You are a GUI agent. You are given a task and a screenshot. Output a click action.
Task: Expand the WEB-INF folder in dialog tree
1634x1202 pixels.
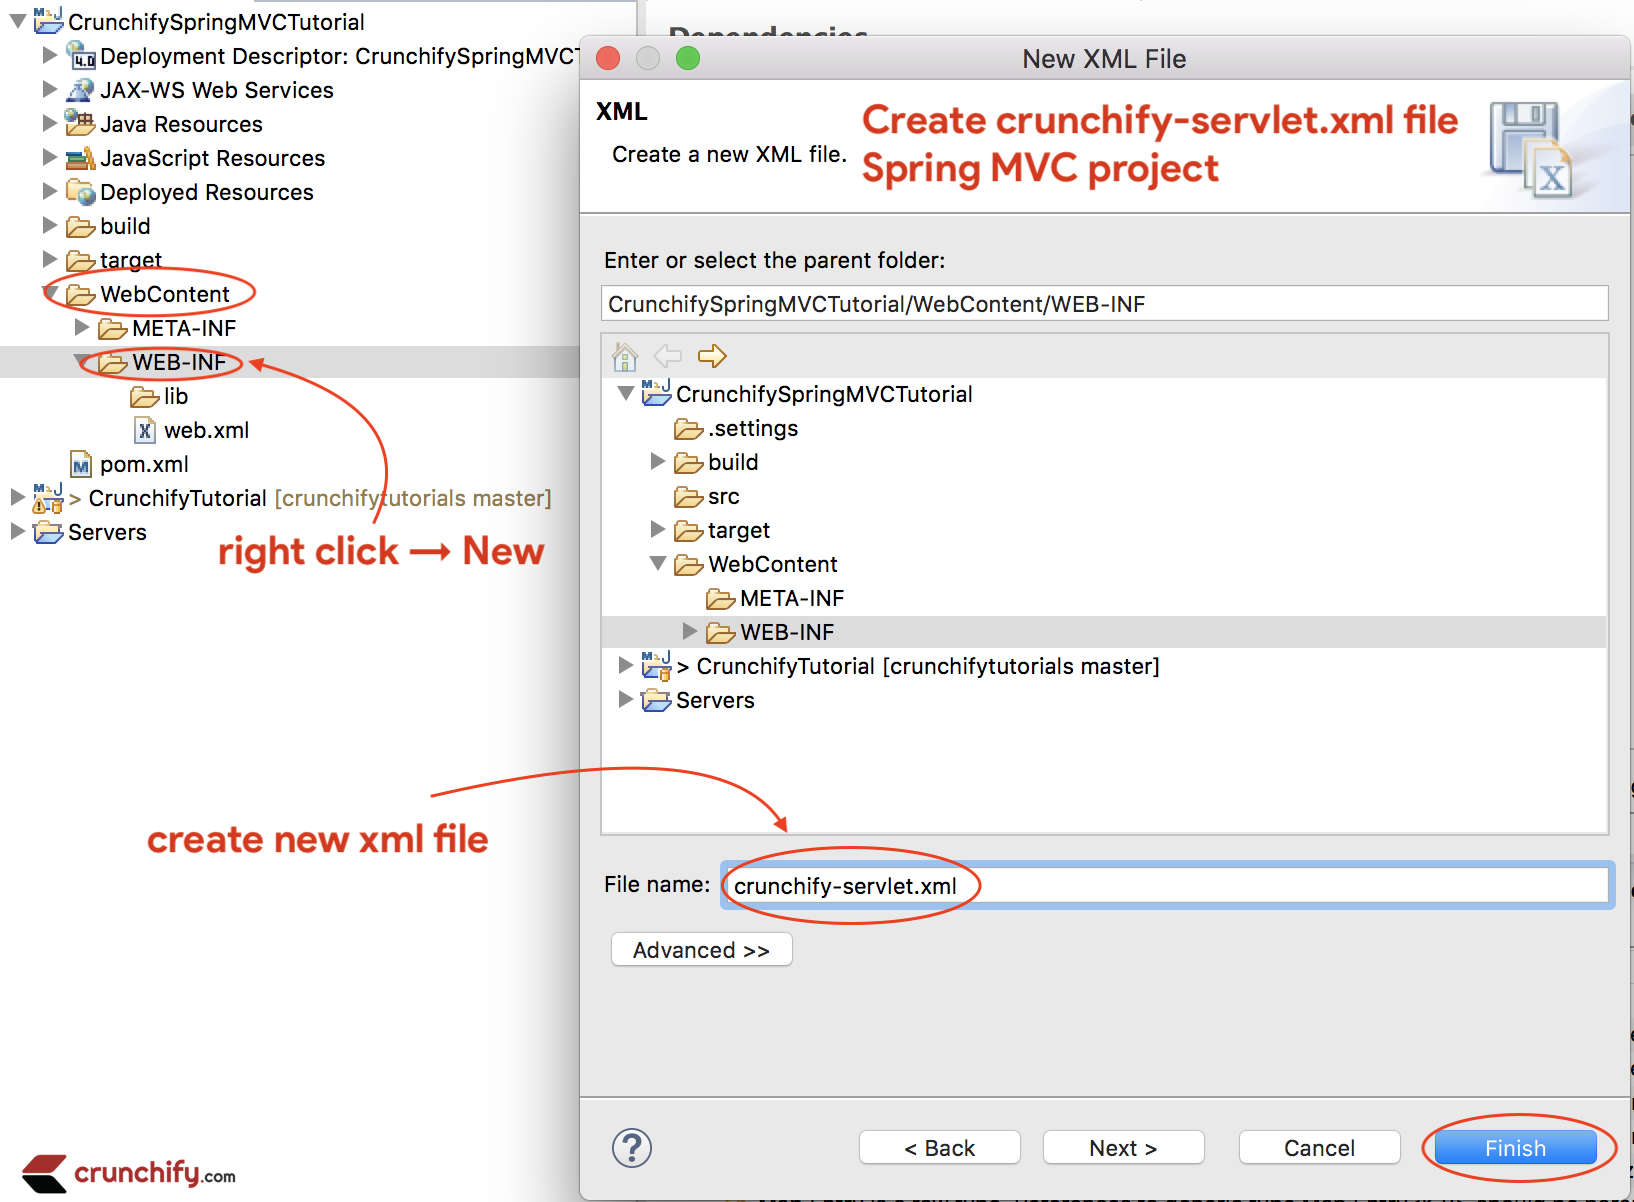tap(689, 631)
